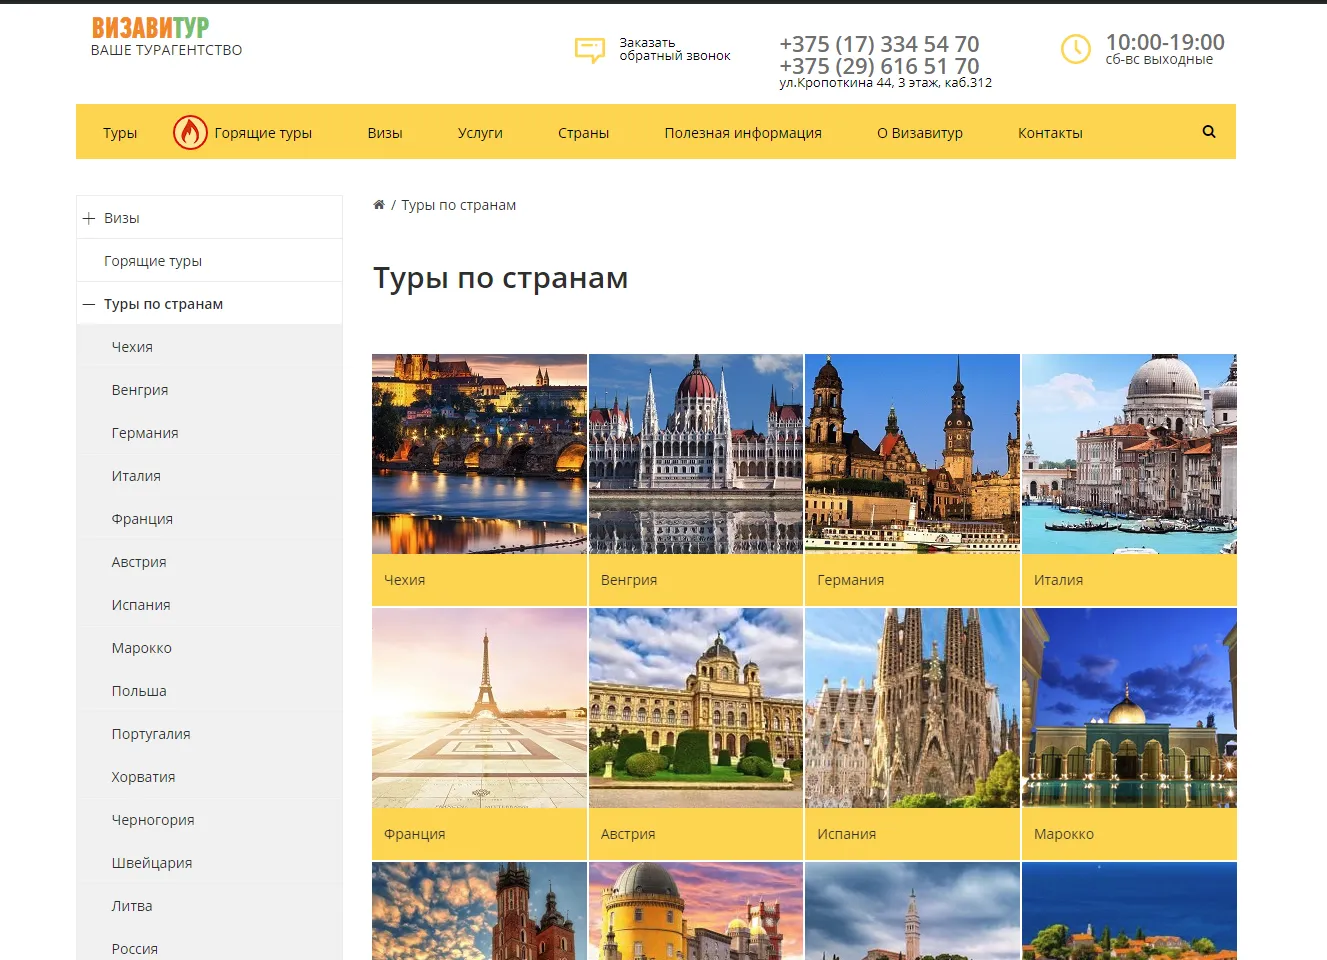This screenshot has width=1327, height=960.
Task: Collapse the Туры по странам sidebar section
Action: coord(89,304)
